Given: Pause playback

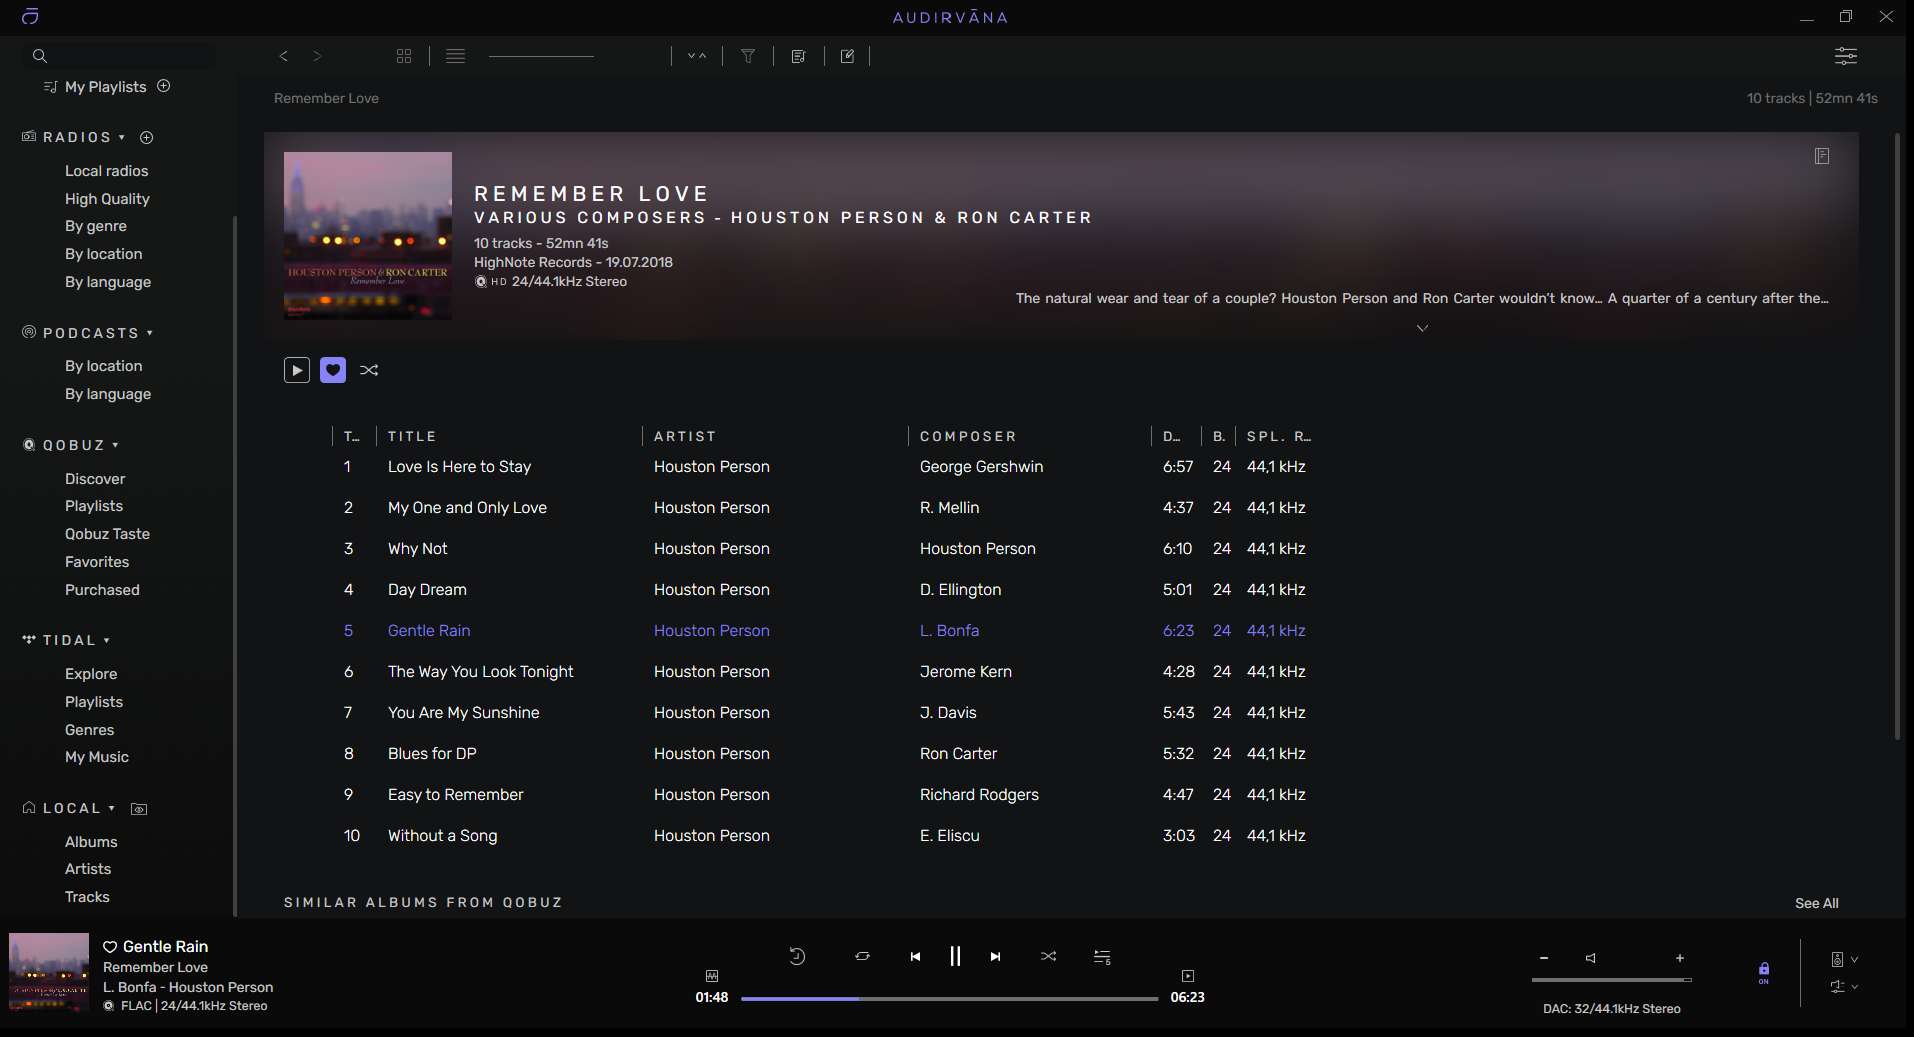Looking at the screenshot, I should pos(955,956).
